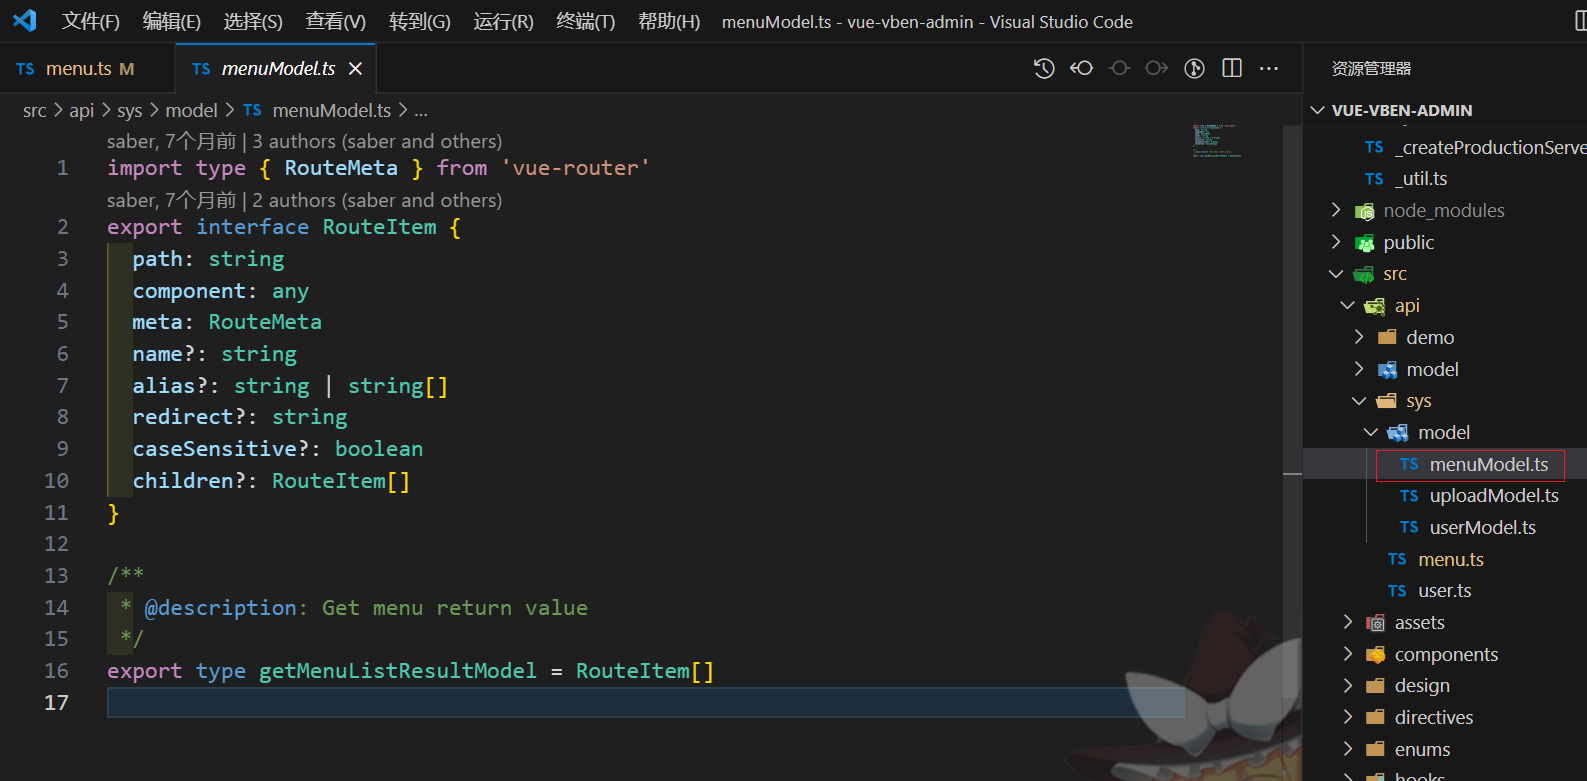Open the 文件(F) menu

pyautogui.click(x=91, y=21)
